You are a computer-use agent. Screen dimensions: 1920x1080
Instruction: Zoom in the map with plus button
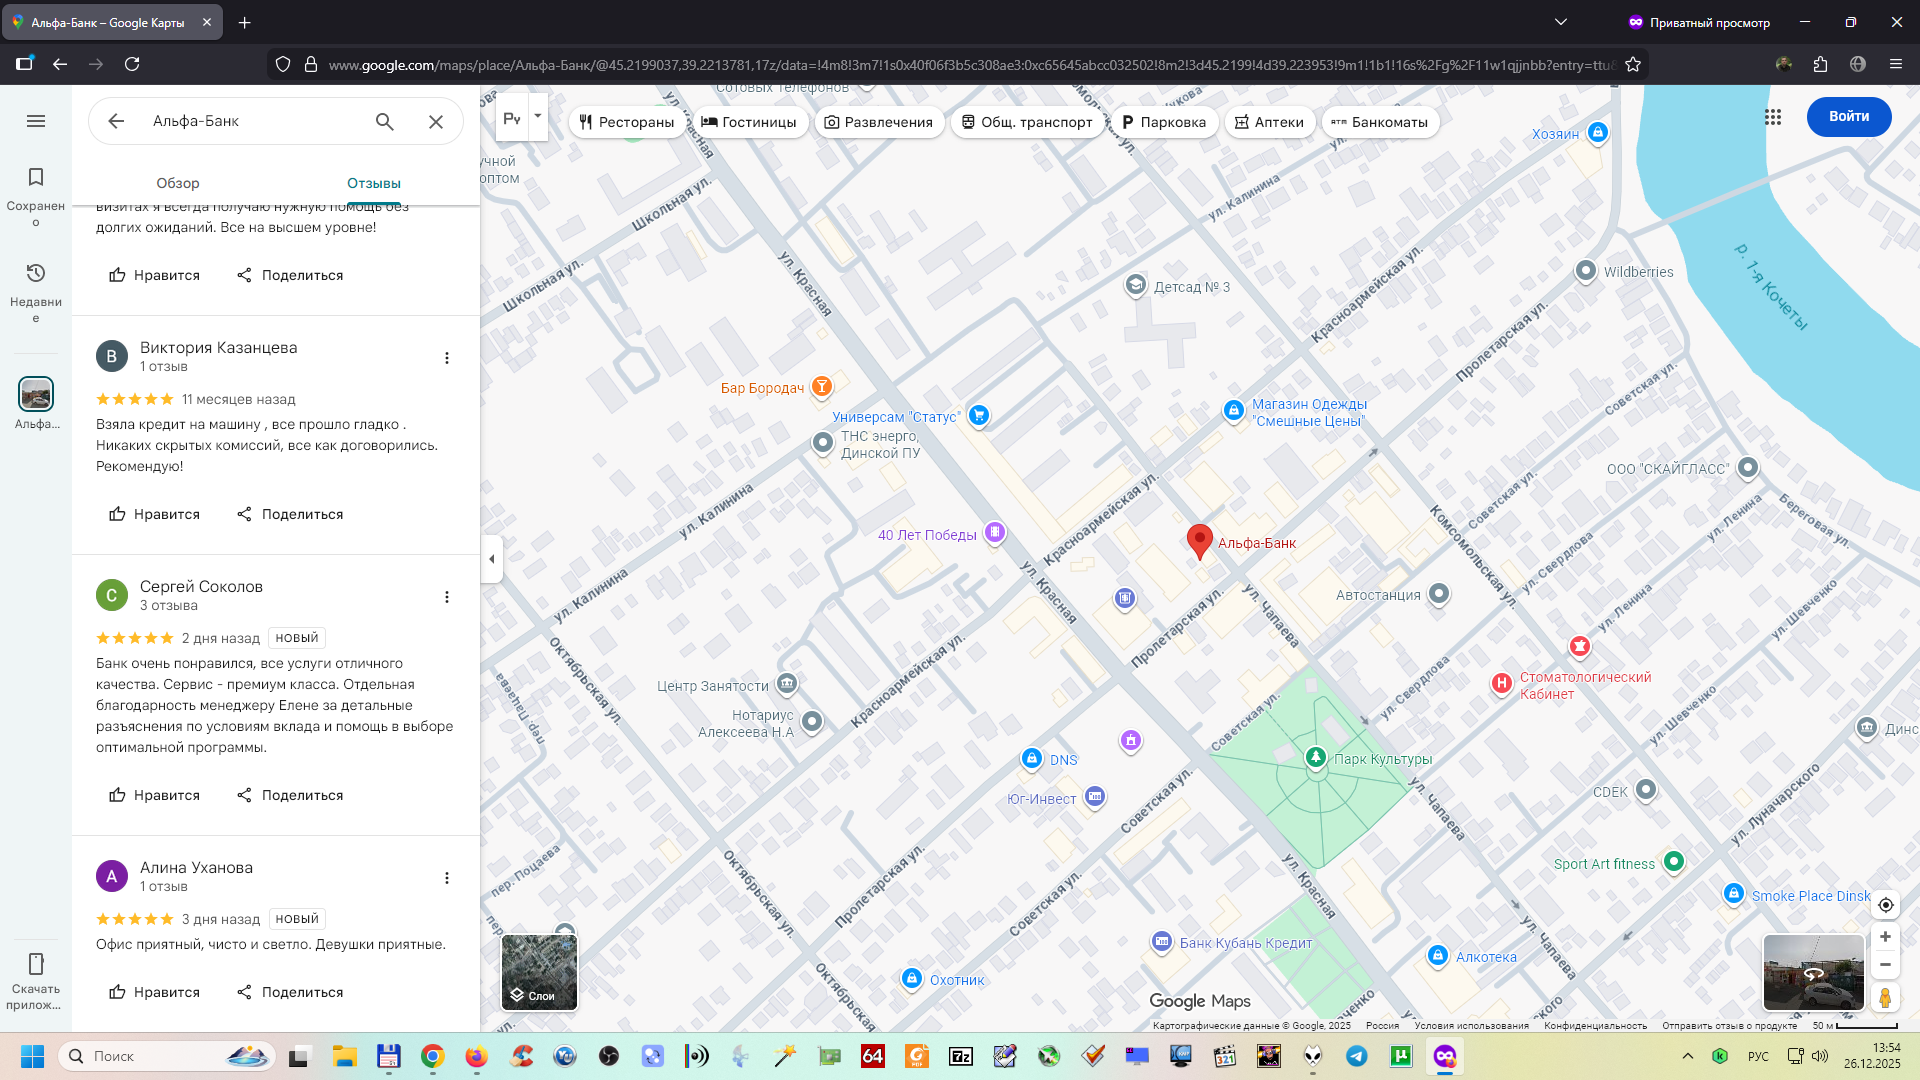[1885, 937]
